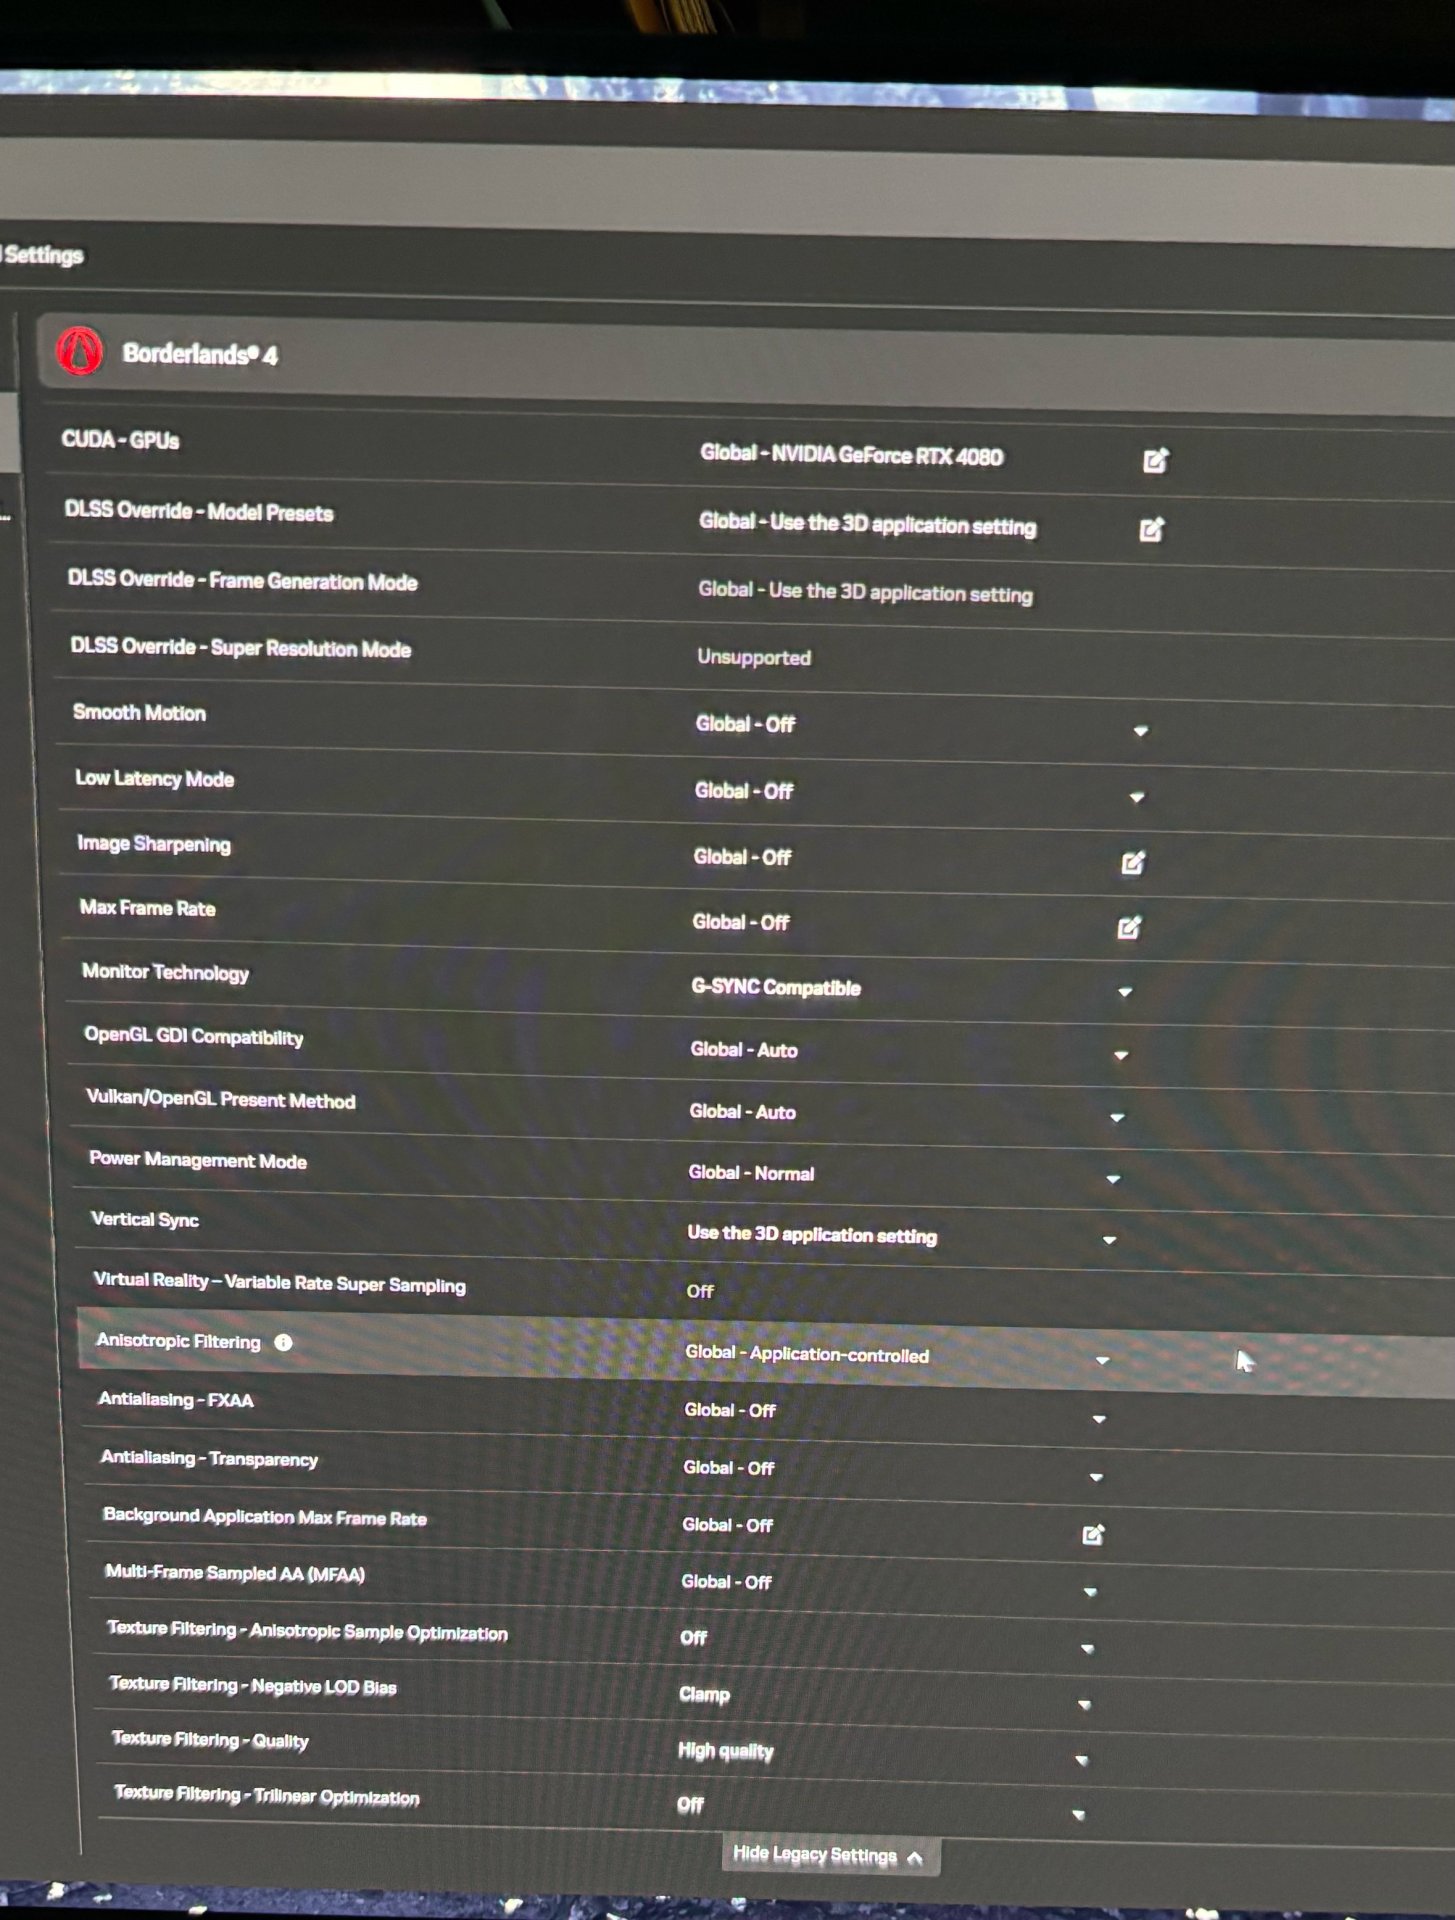Click the G-SYNC Compatible value
1455x1920 pixels.
click(x=776, y=987)
